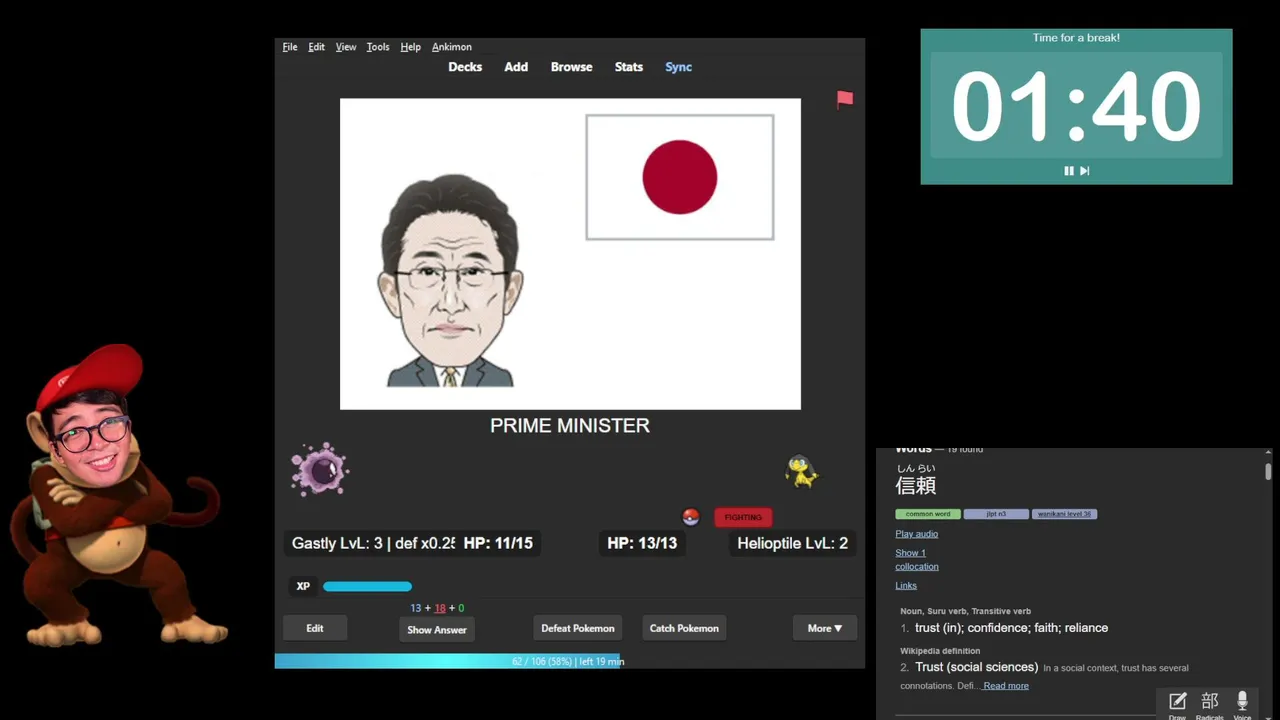Screen dimensions: 1280x720
Task: Click Show 1 collocation link
Action: [x=916, y=560]
